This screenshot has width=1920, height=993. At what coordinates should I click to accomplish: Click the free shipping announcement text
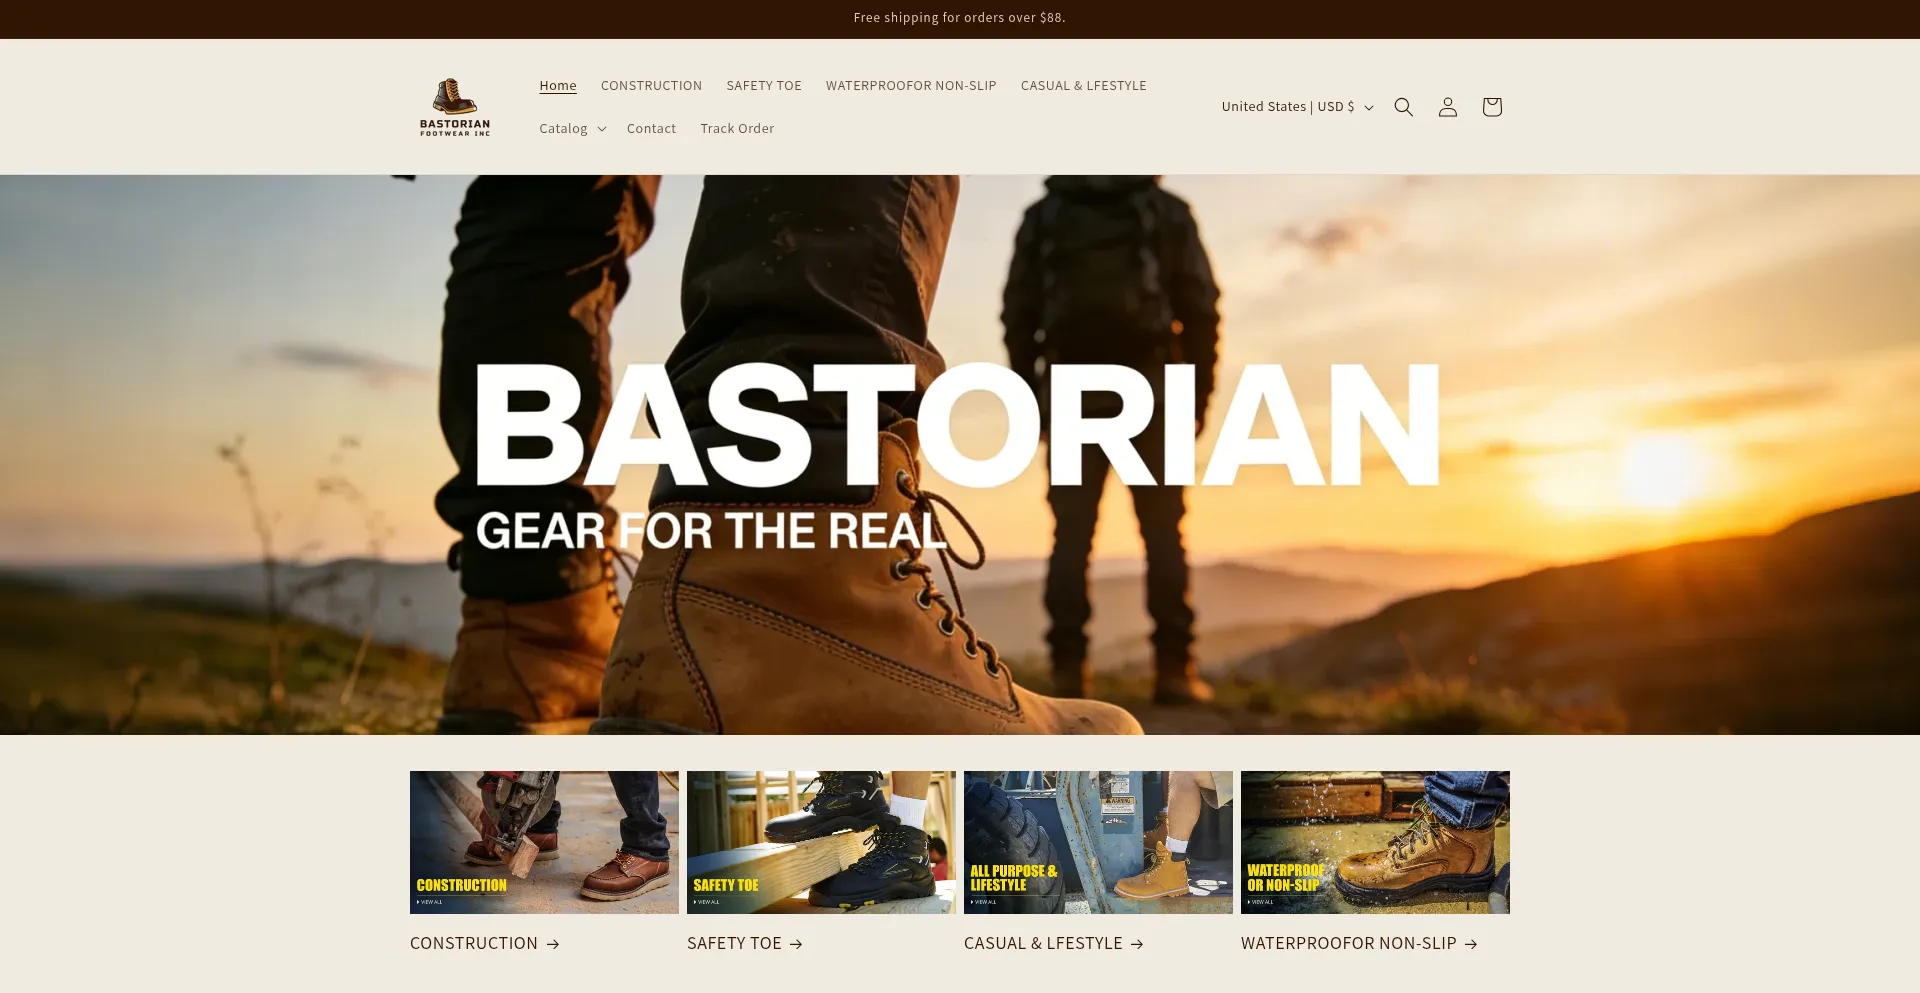pyautogui.click(x=960, y=18)
